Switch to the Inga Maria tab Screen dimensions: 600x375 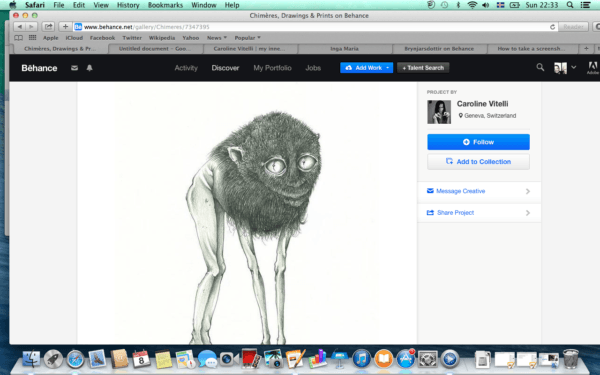coord(345,49)
